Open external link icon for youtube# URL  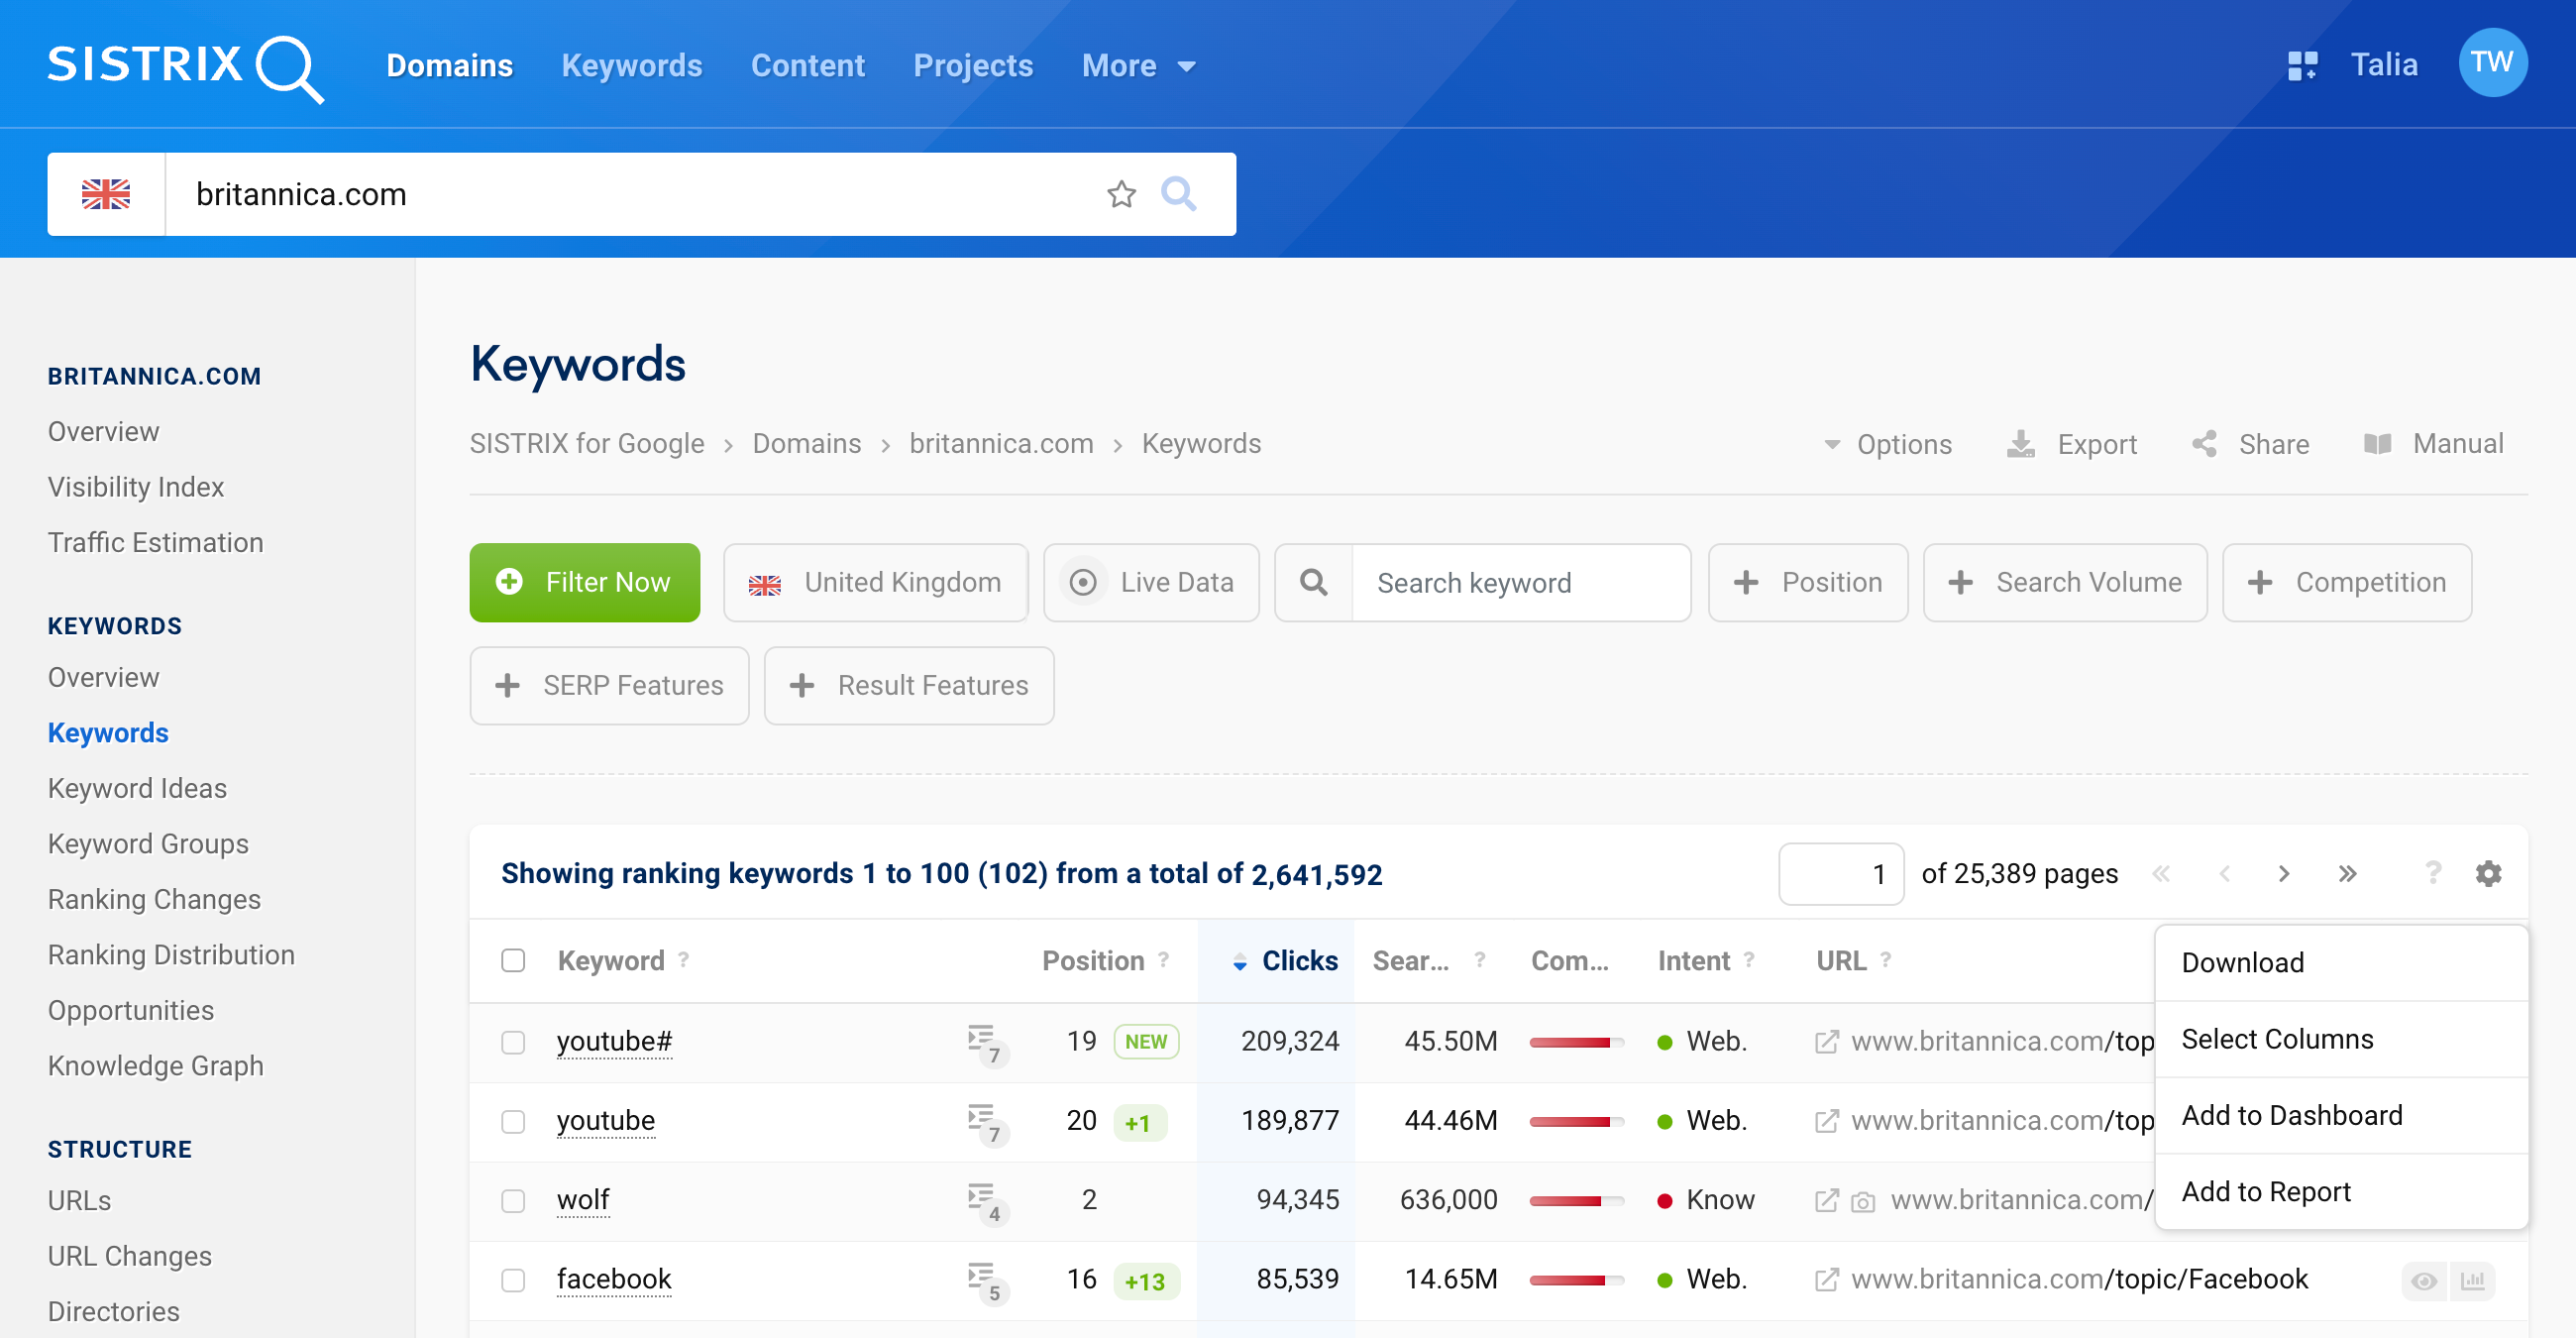[1826, 1042]
